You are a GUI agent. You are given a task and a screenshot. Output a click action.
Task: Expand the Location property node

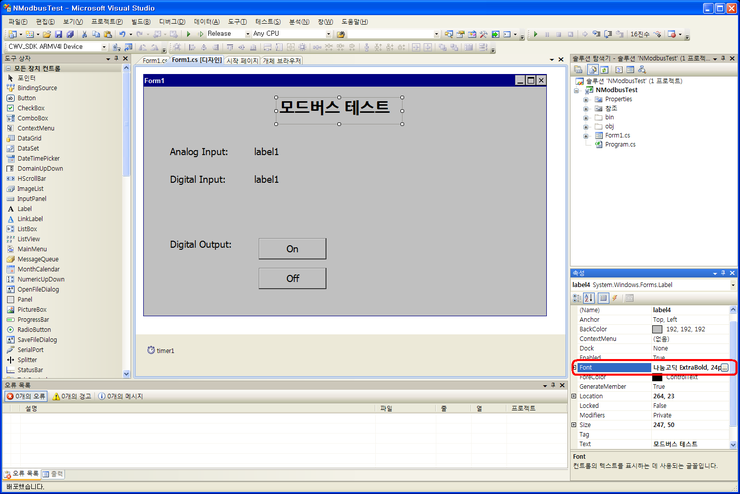(x=574, y=397)
